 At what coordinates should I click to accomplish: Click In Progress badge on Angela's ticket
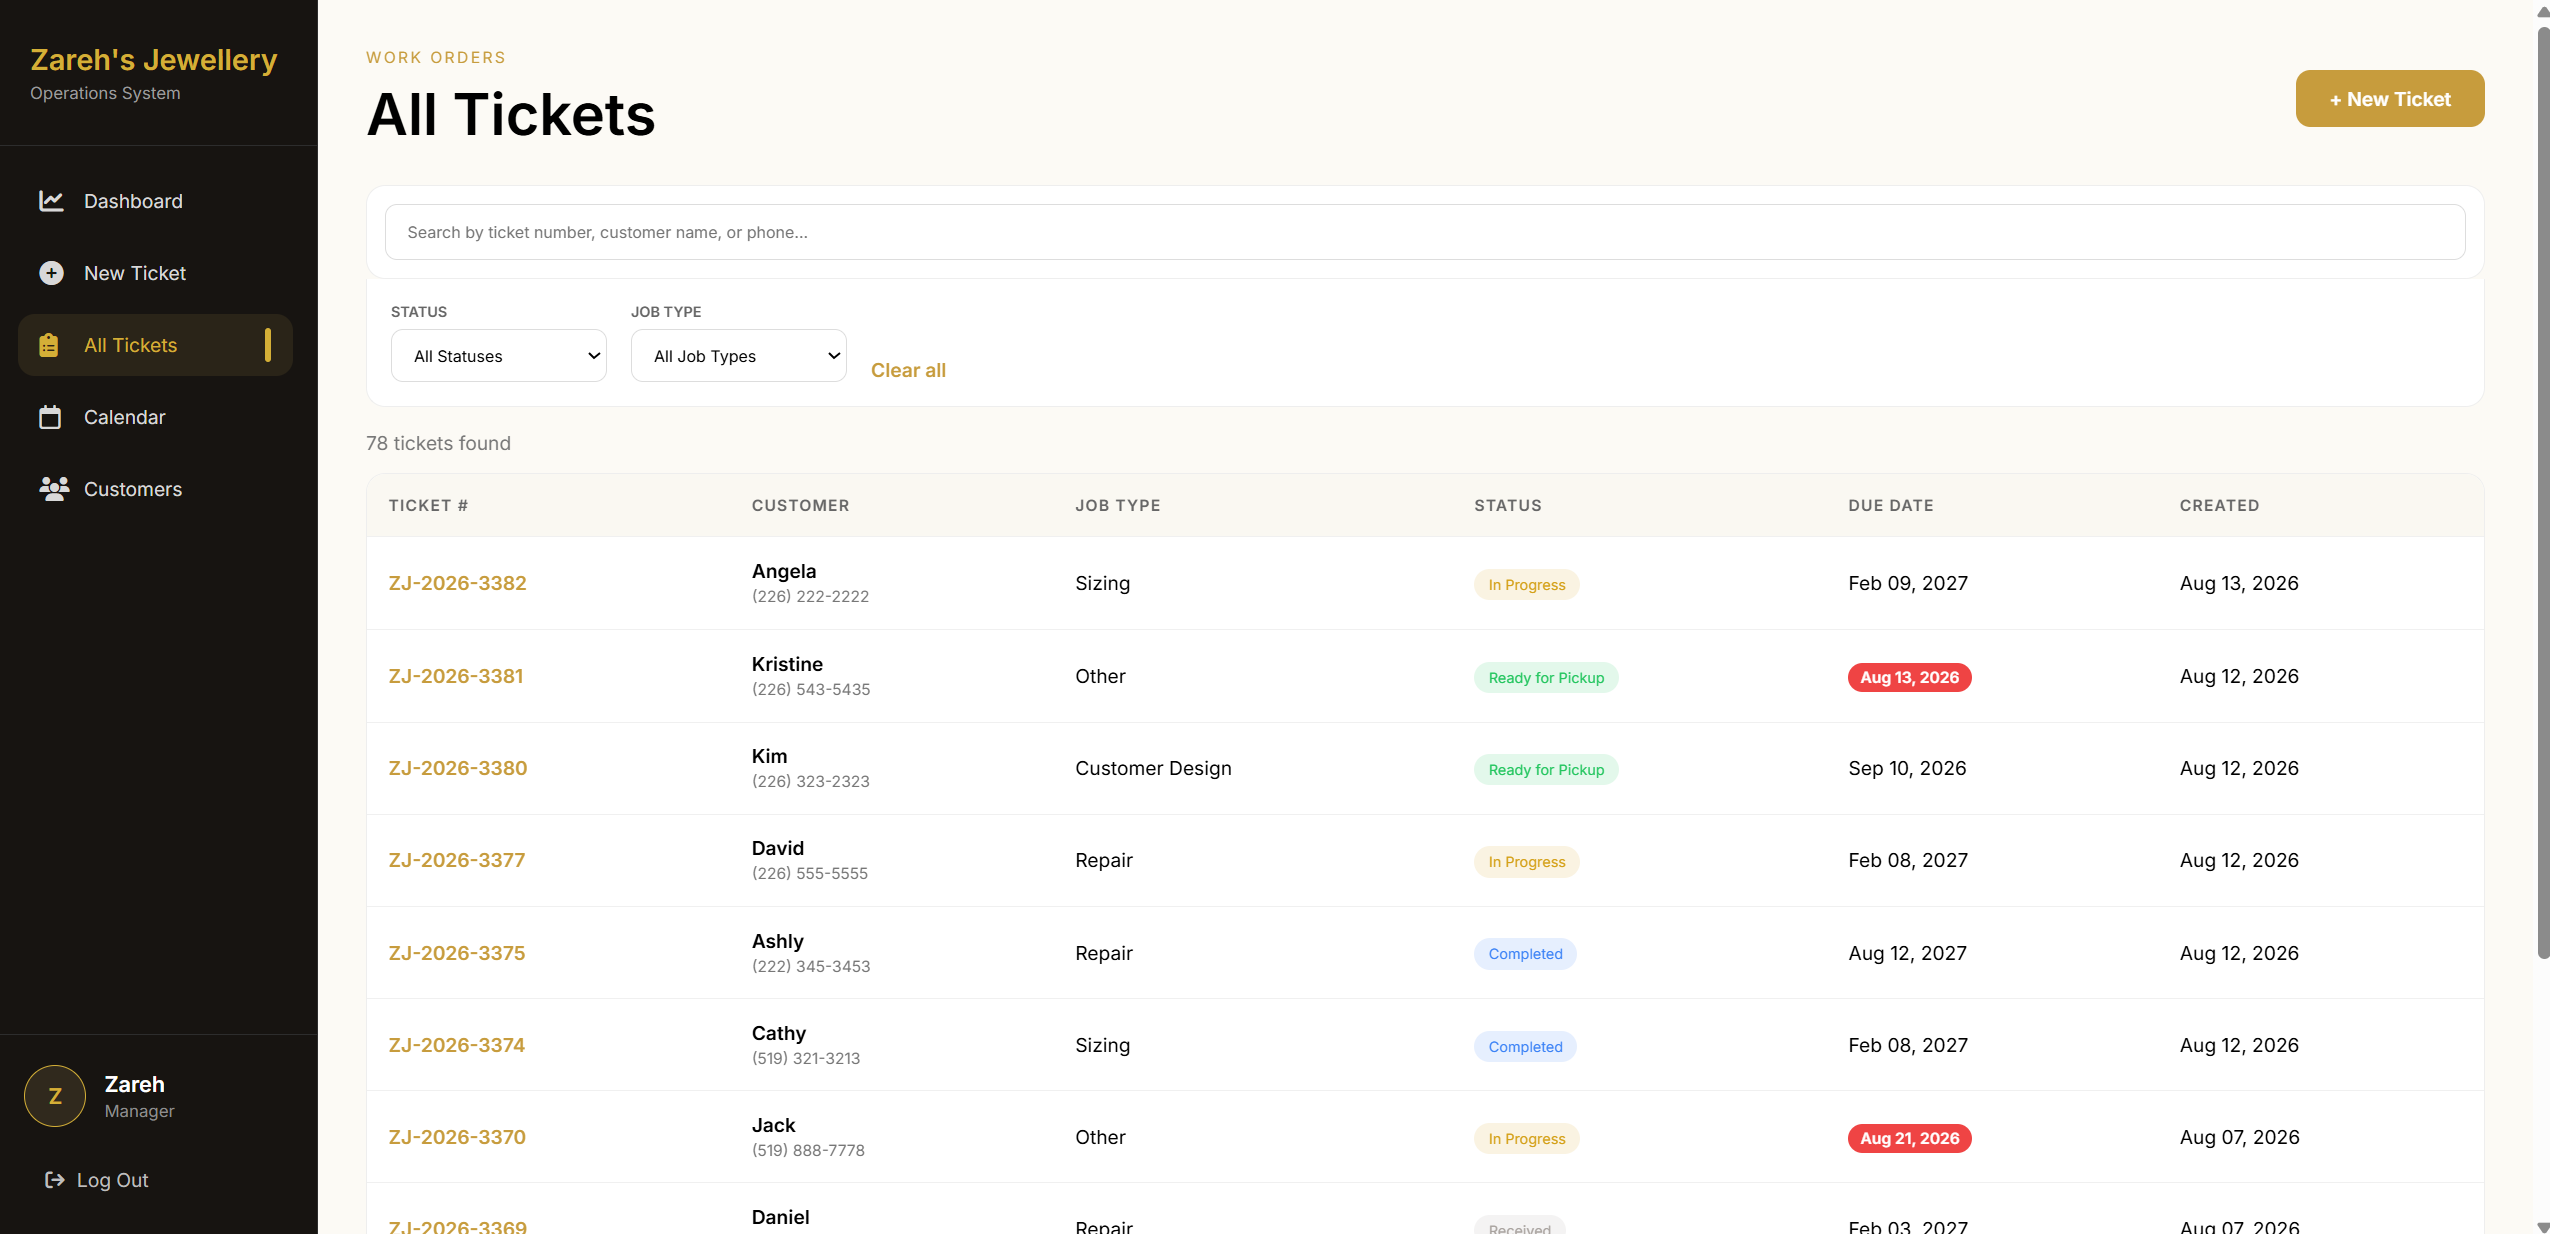point(1526,585)
